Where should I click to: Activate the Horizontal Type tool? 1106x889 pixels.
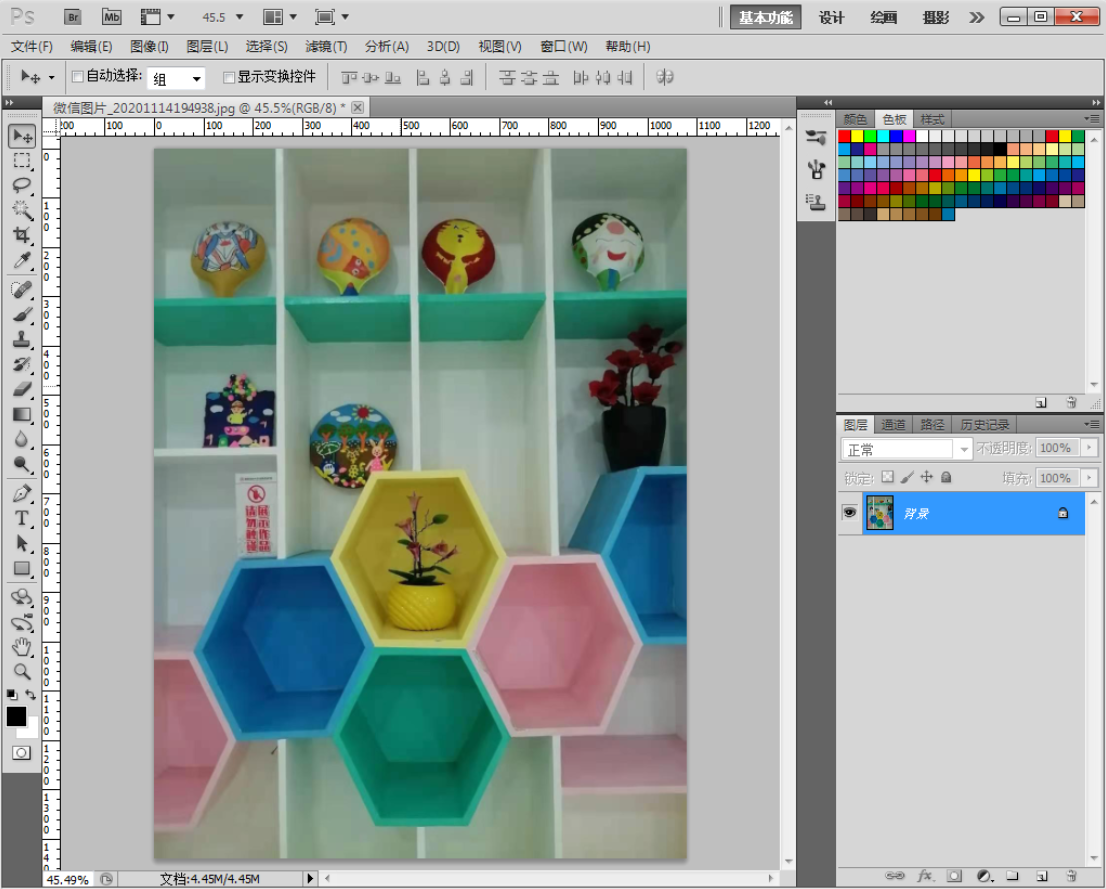pos(22,518)
